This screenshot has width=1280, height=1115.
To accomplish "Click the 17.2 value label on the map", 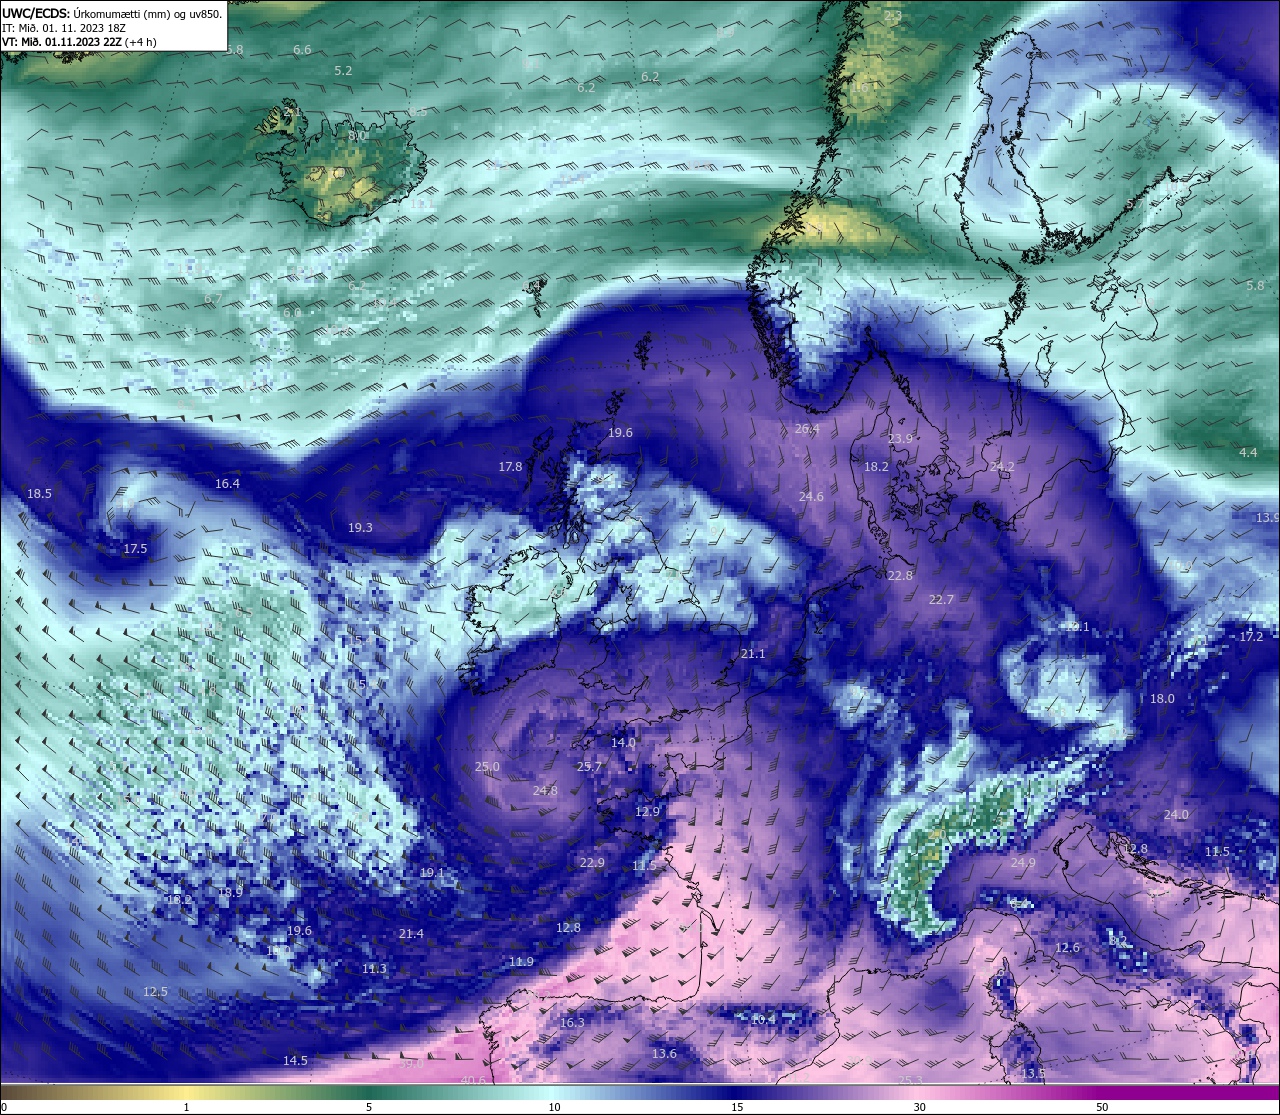I will 1251,637.
